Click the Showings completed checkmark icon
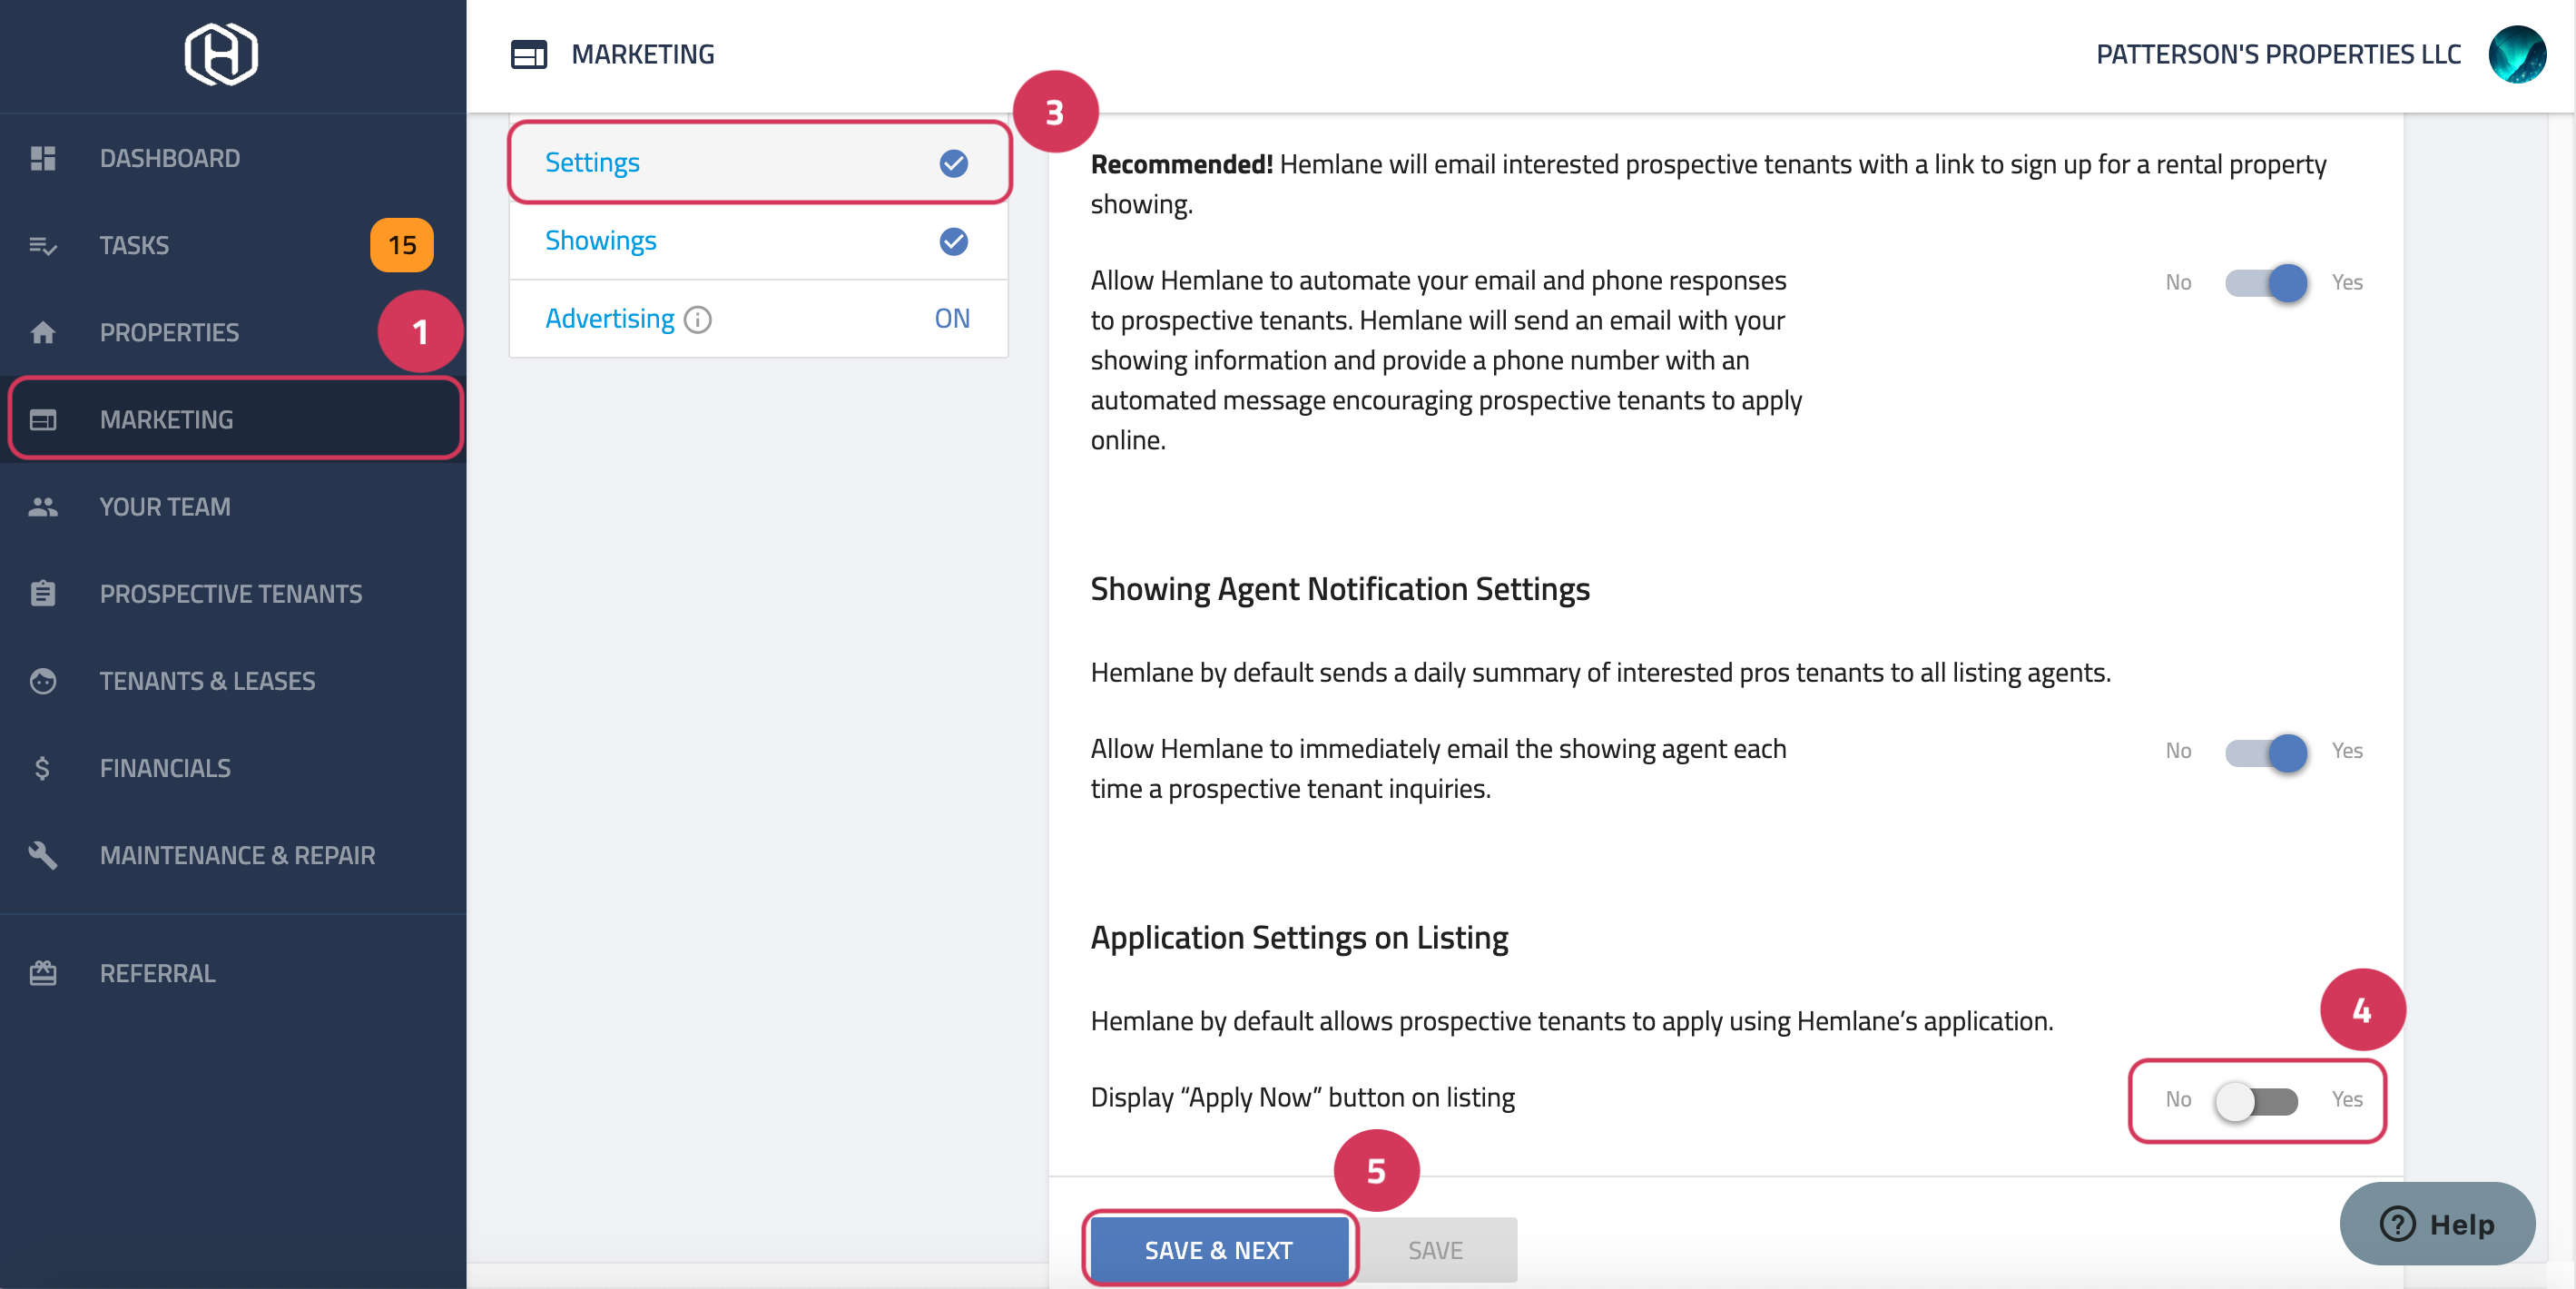This screenshot has height=1289, width=2576. (954, 241)
